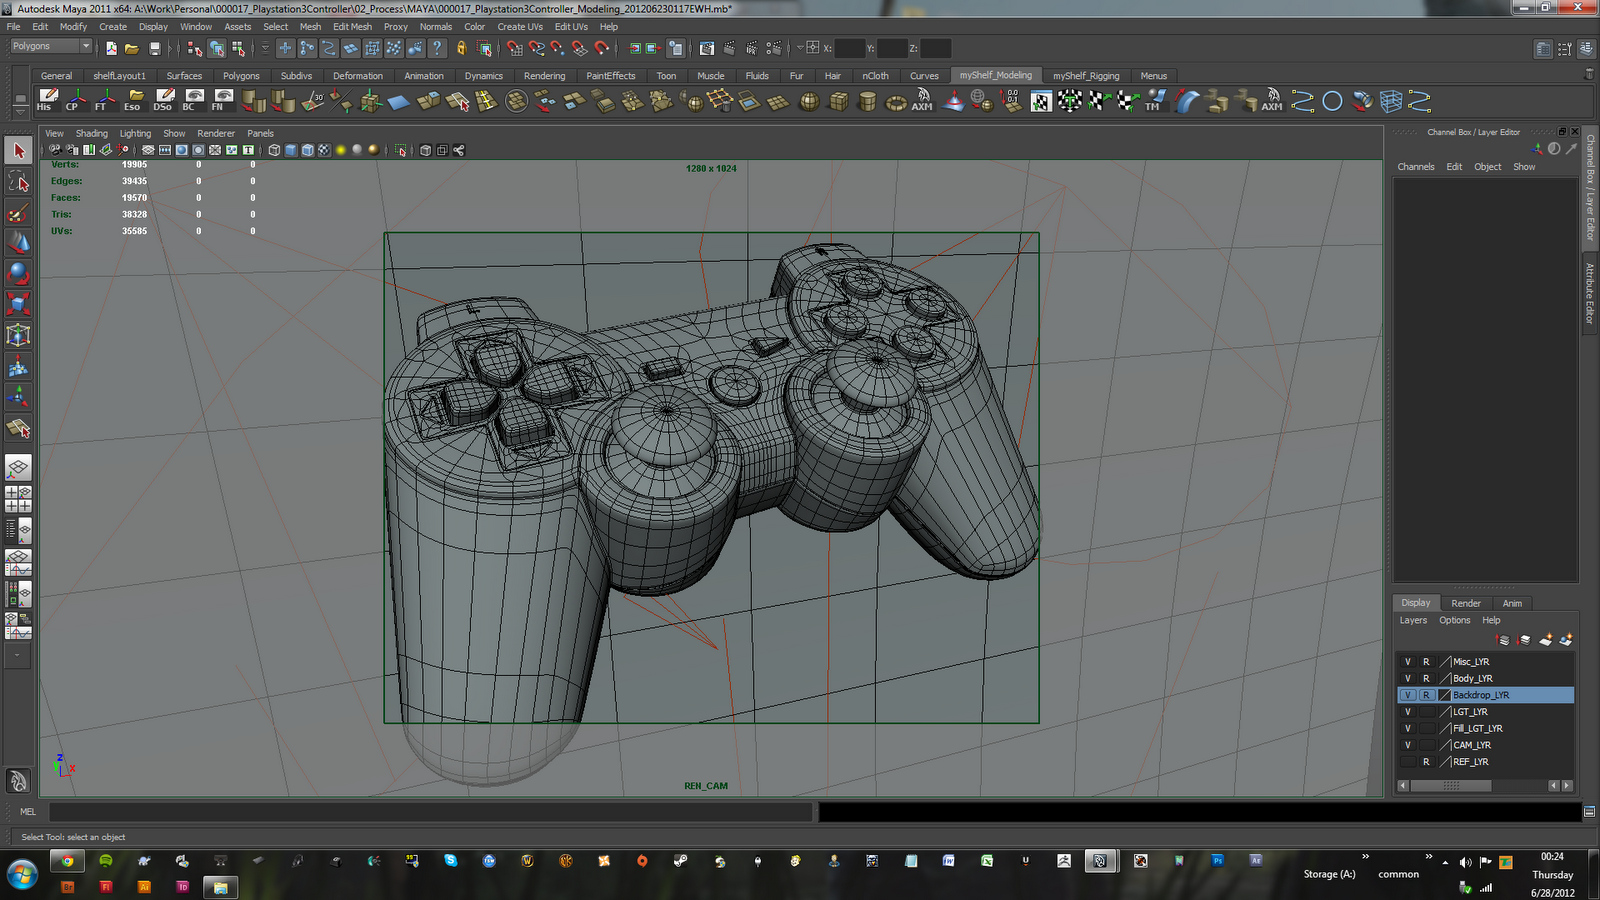Create a new empty display layer
The image size is (1600, 900).
(1546, 640)
